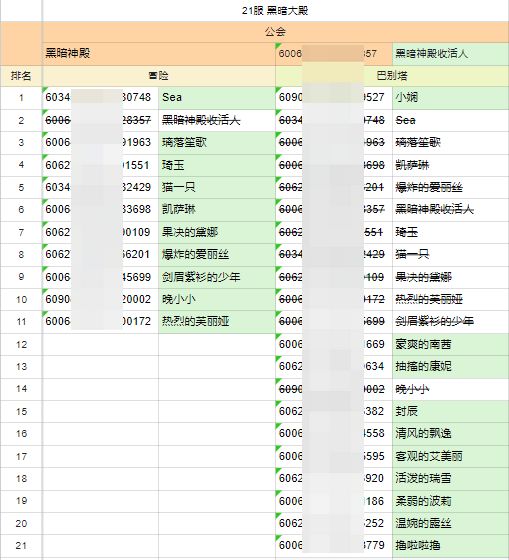Select the 黑暗神殿 guild name cell
Image resolution: width=509 pixels, height=560 pixels.
(159, 54)
